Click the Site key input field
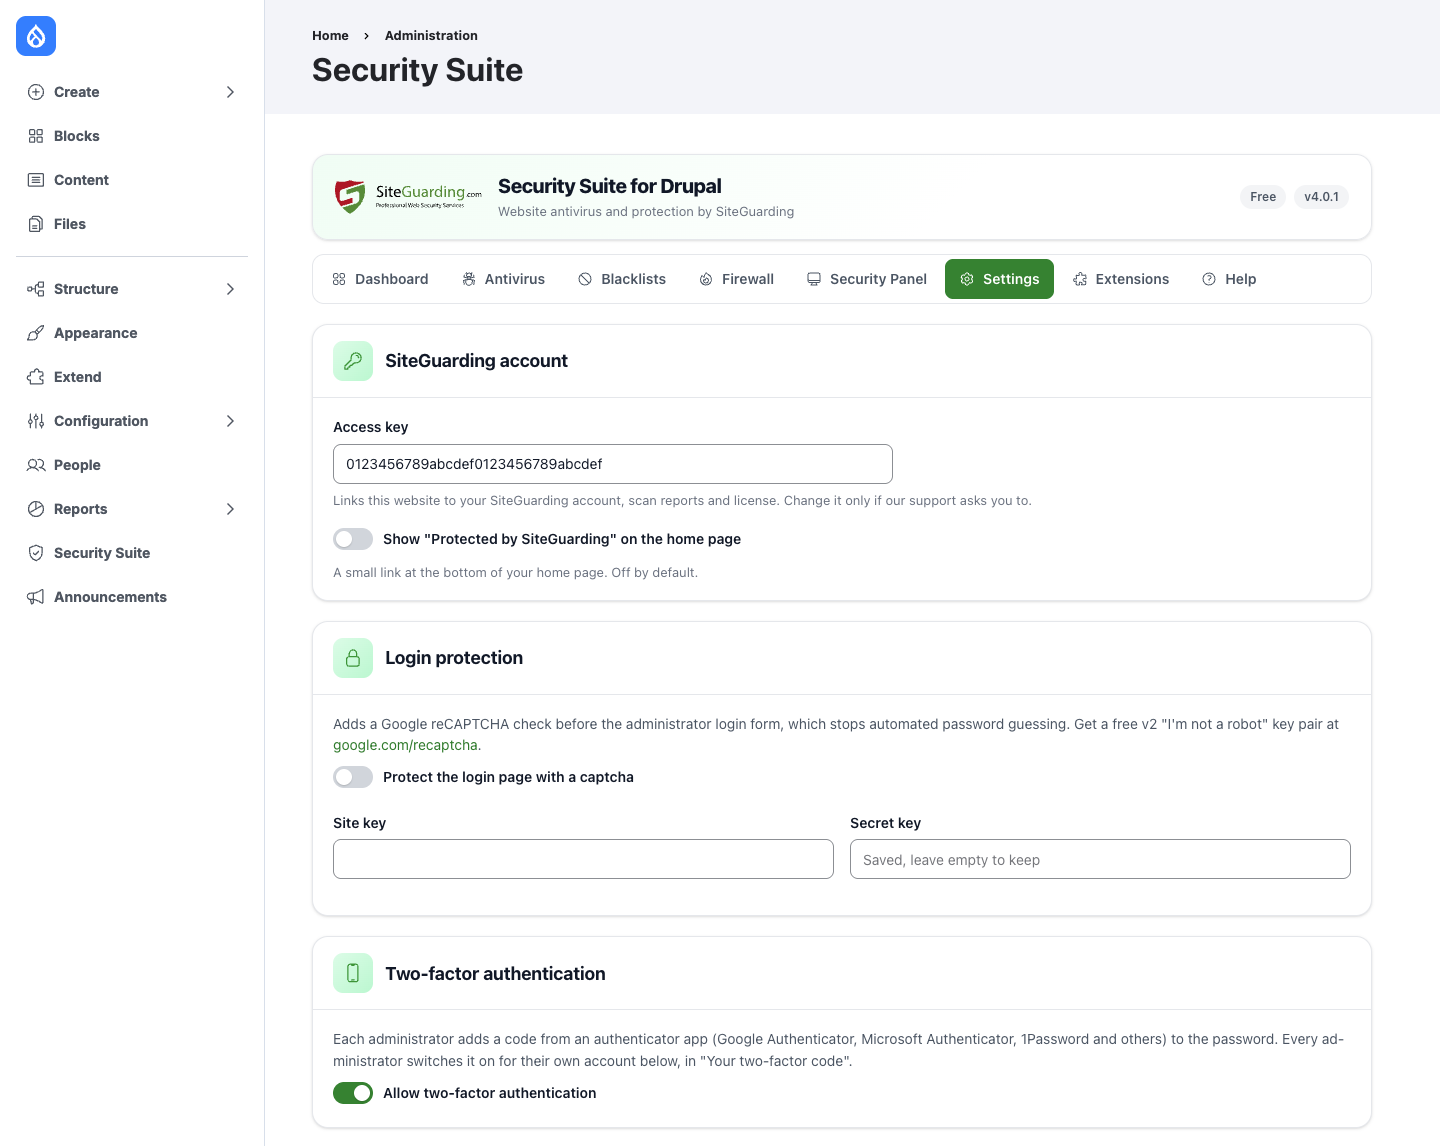1440x1146 pixels. click(x=583, y=859)
